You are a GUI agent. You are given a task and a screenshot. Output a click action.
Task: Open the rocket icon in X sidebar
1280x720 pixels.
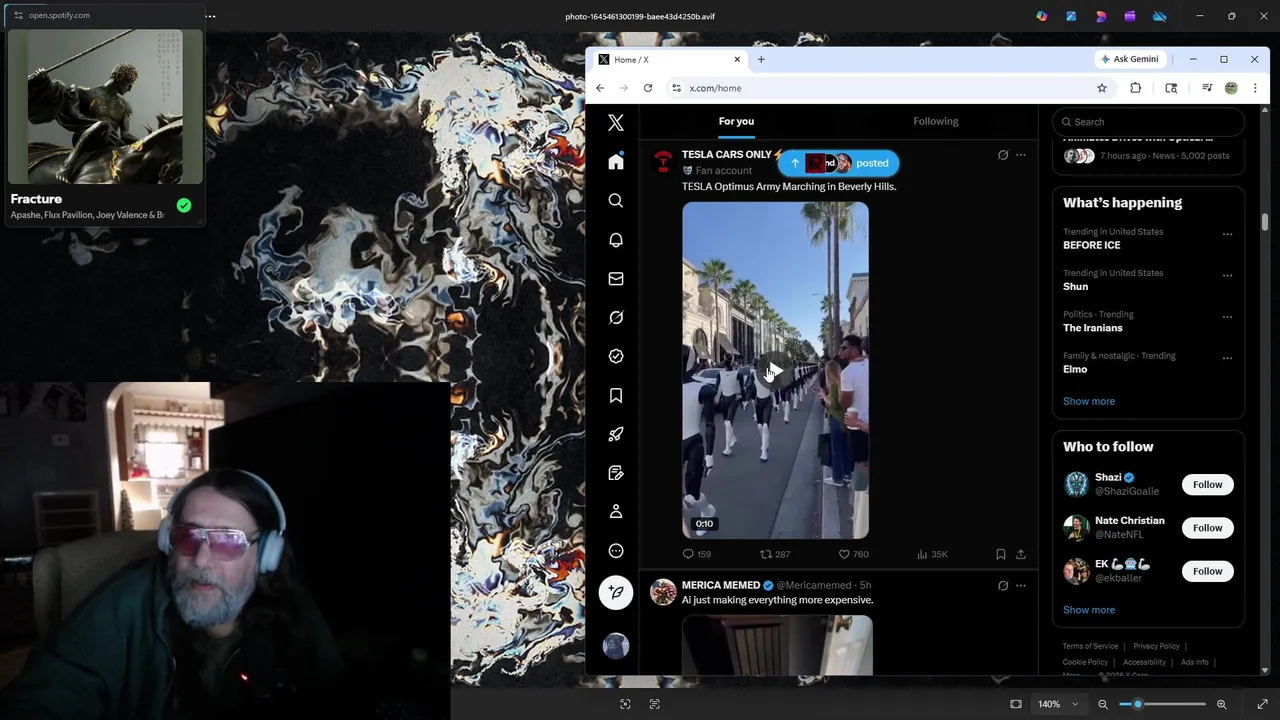click(x=616, y=434)
